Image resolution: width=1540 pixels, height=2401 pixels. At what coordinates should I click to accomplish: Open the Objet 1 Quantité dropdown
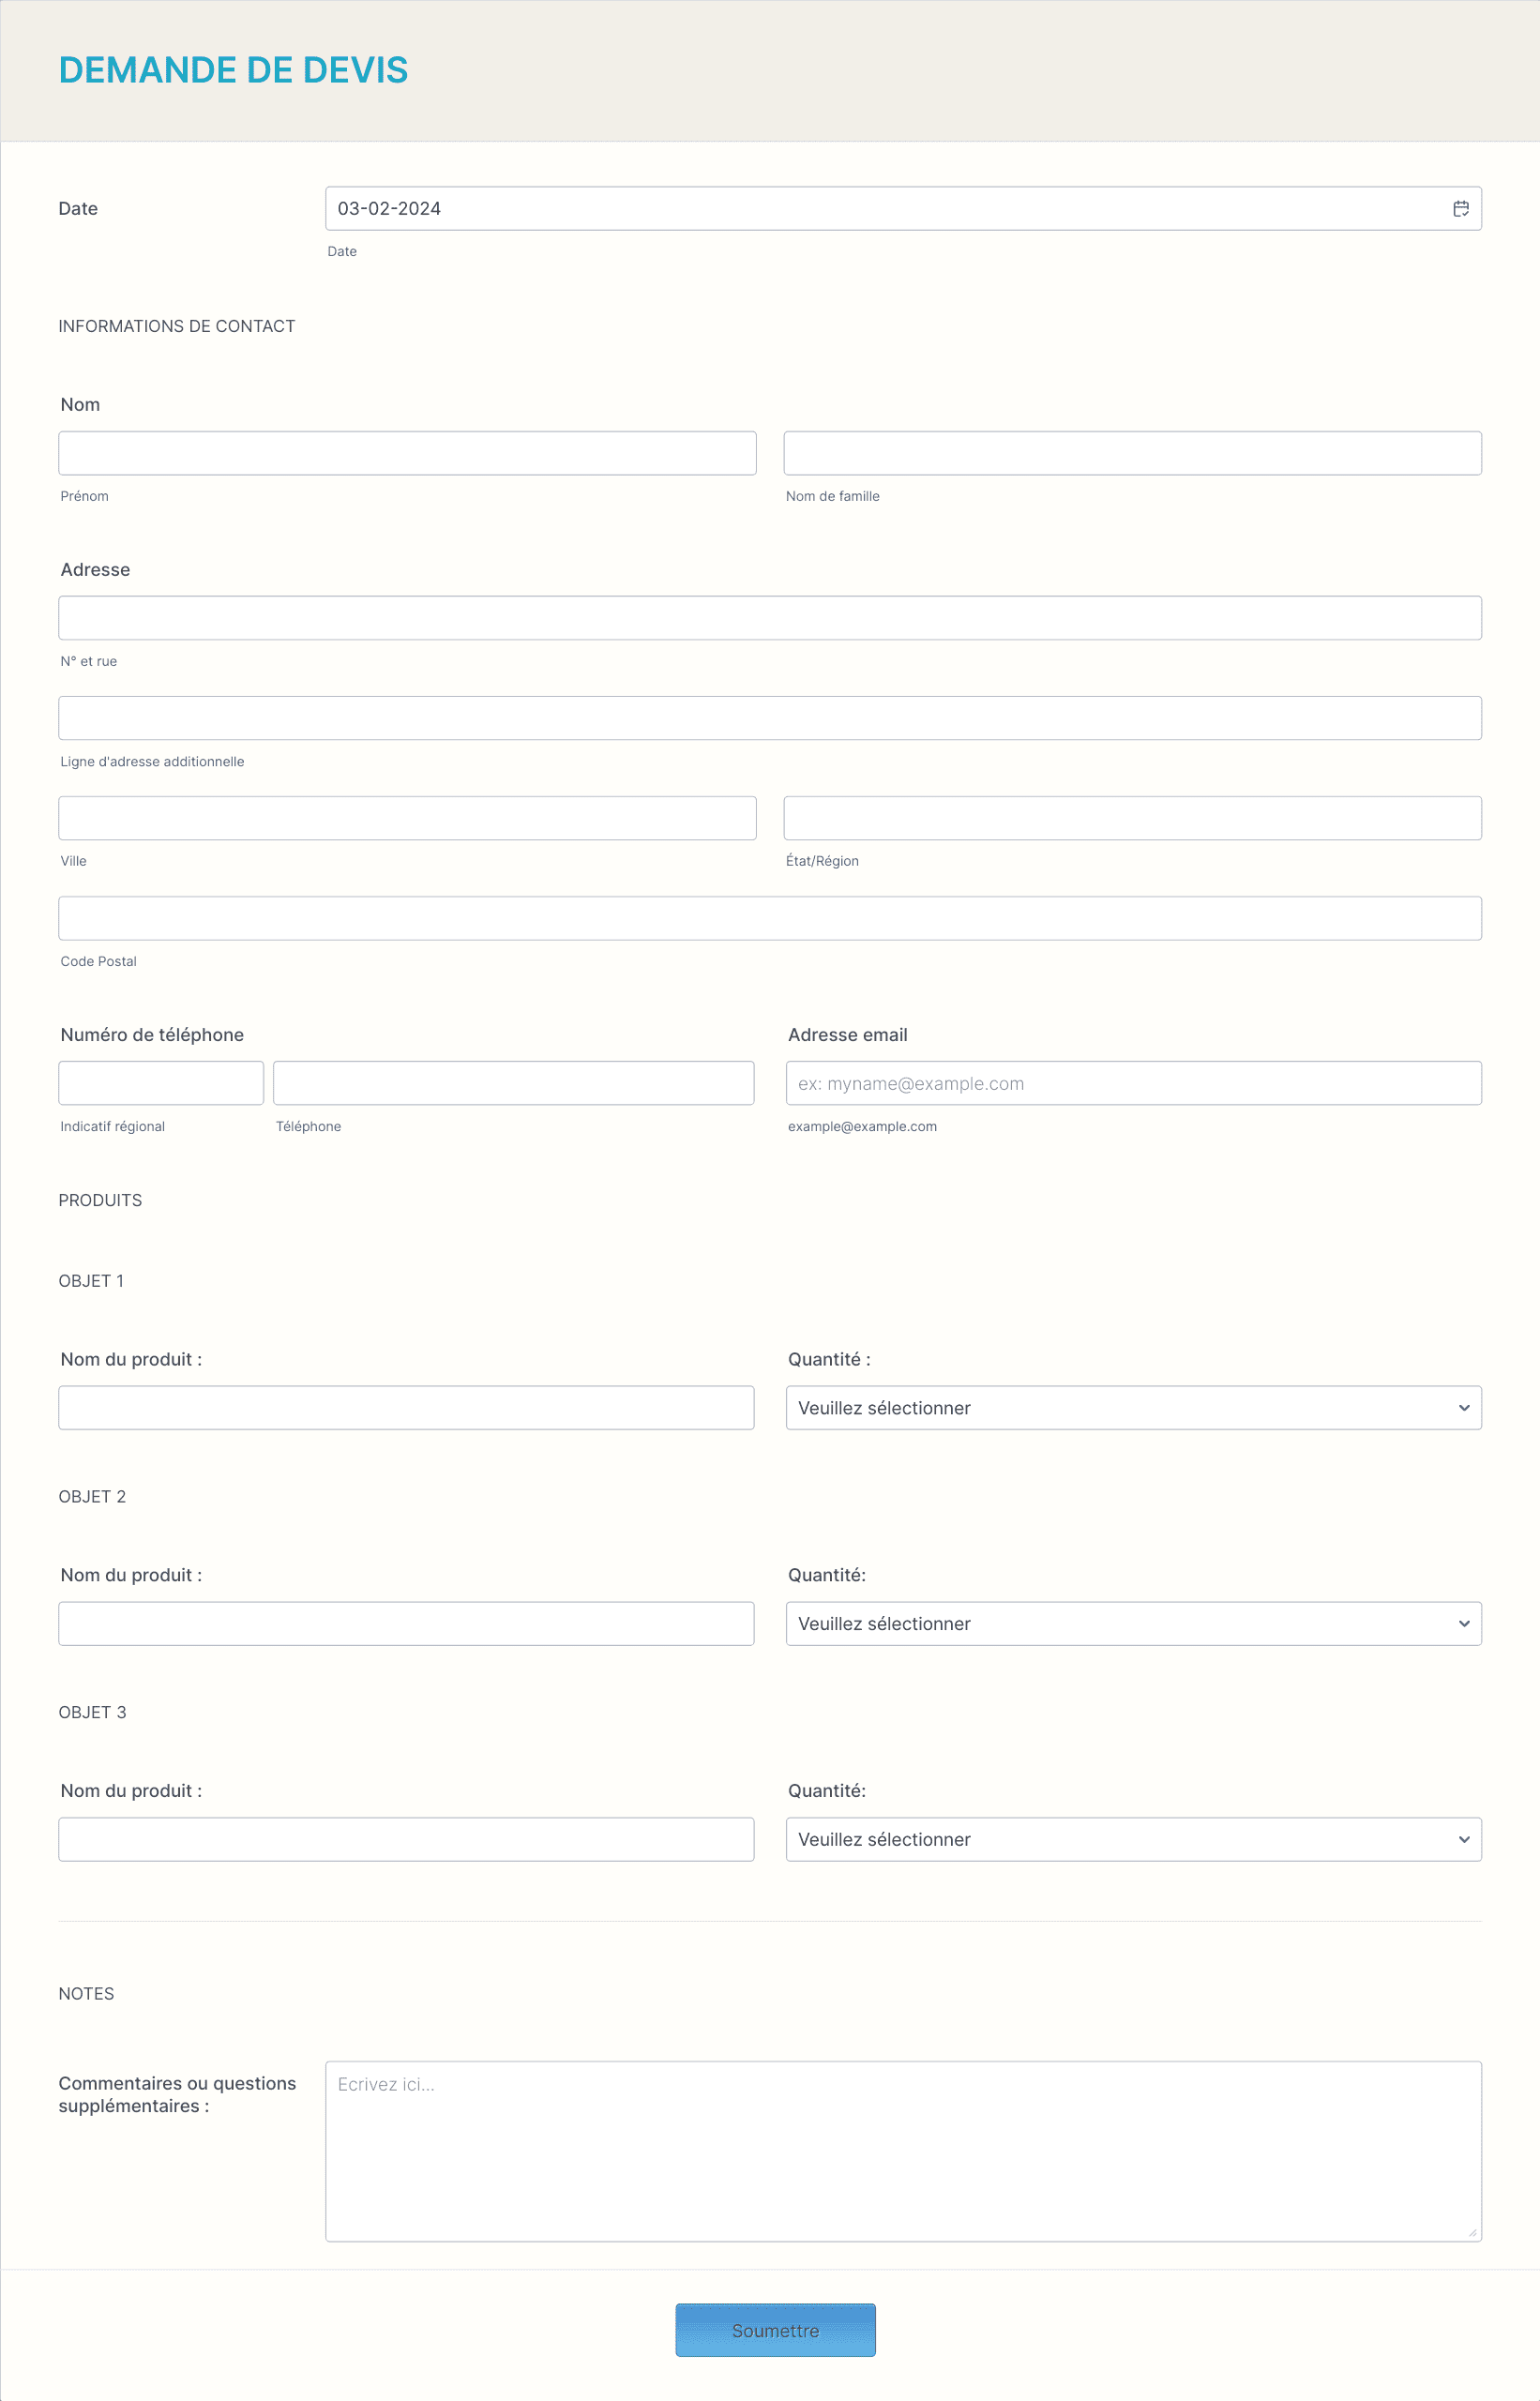1133,1407
